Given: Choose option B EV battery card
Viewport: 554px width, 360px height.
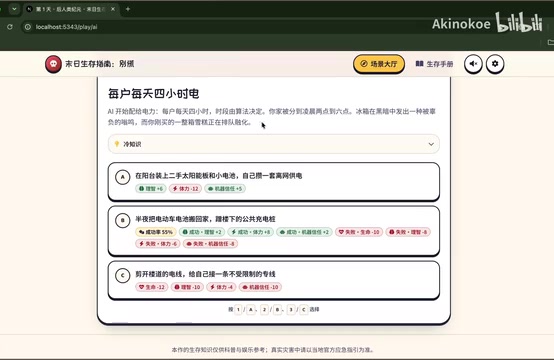Looking at the screenshot, I should click(274, 231).
